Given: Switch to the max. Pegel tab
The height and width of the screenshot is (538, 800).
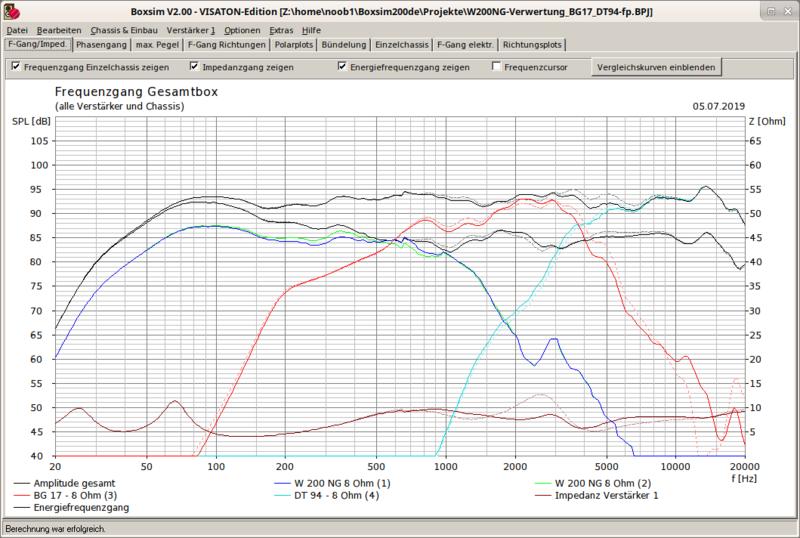Looking at the screenshot, I should (x=157, y=45).
